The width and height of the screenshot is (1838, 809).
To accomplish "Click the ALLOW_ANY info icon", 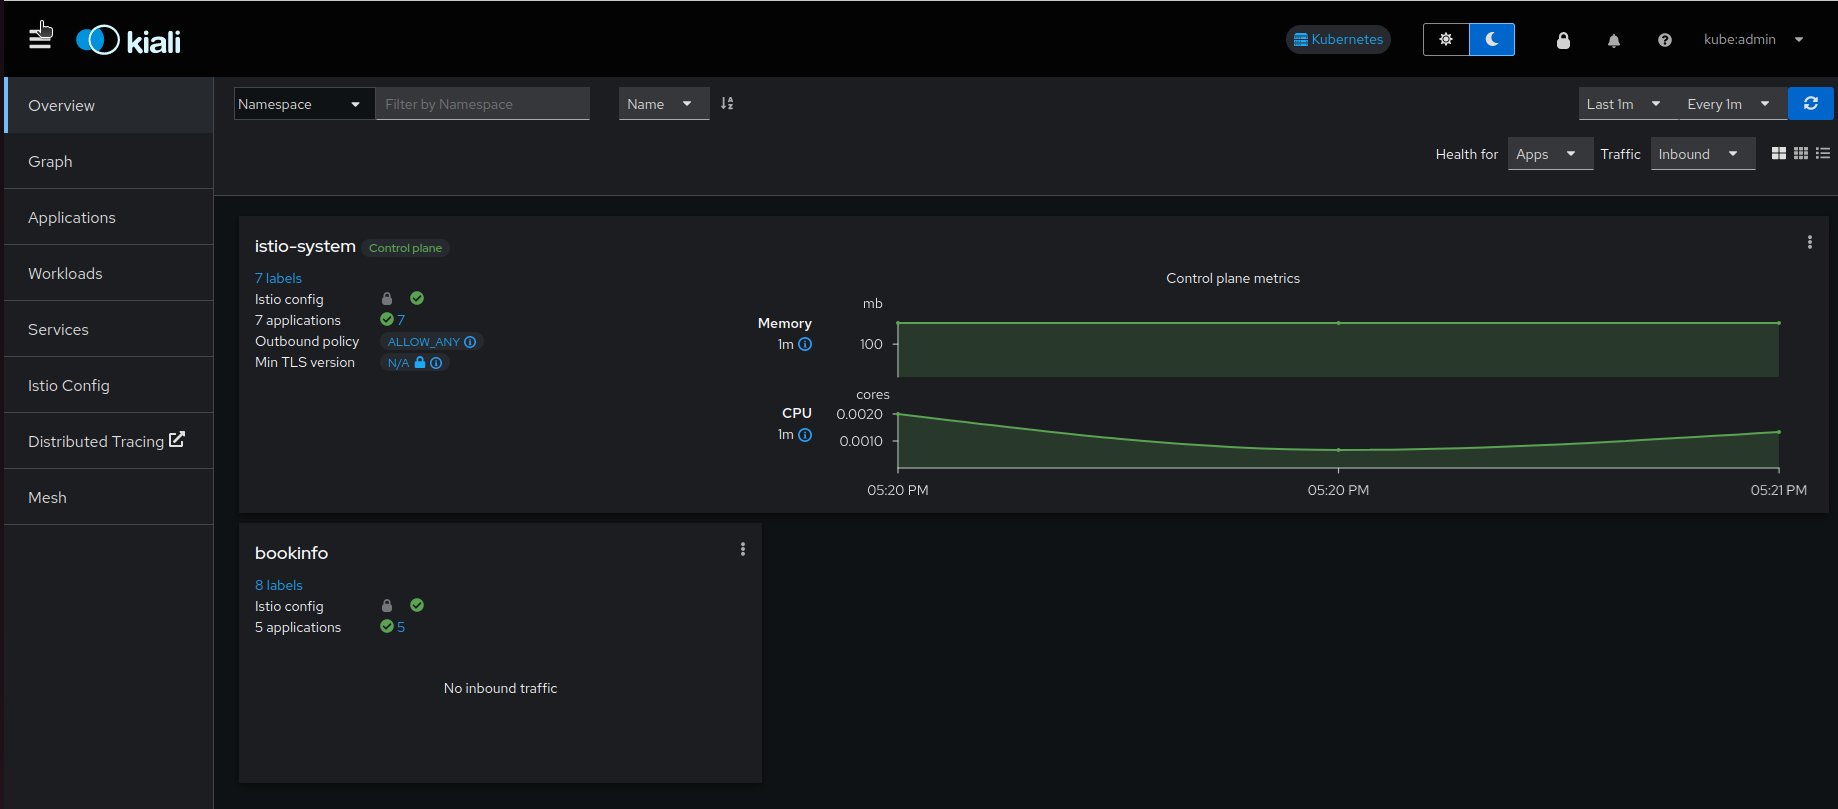I will [470, 342].
